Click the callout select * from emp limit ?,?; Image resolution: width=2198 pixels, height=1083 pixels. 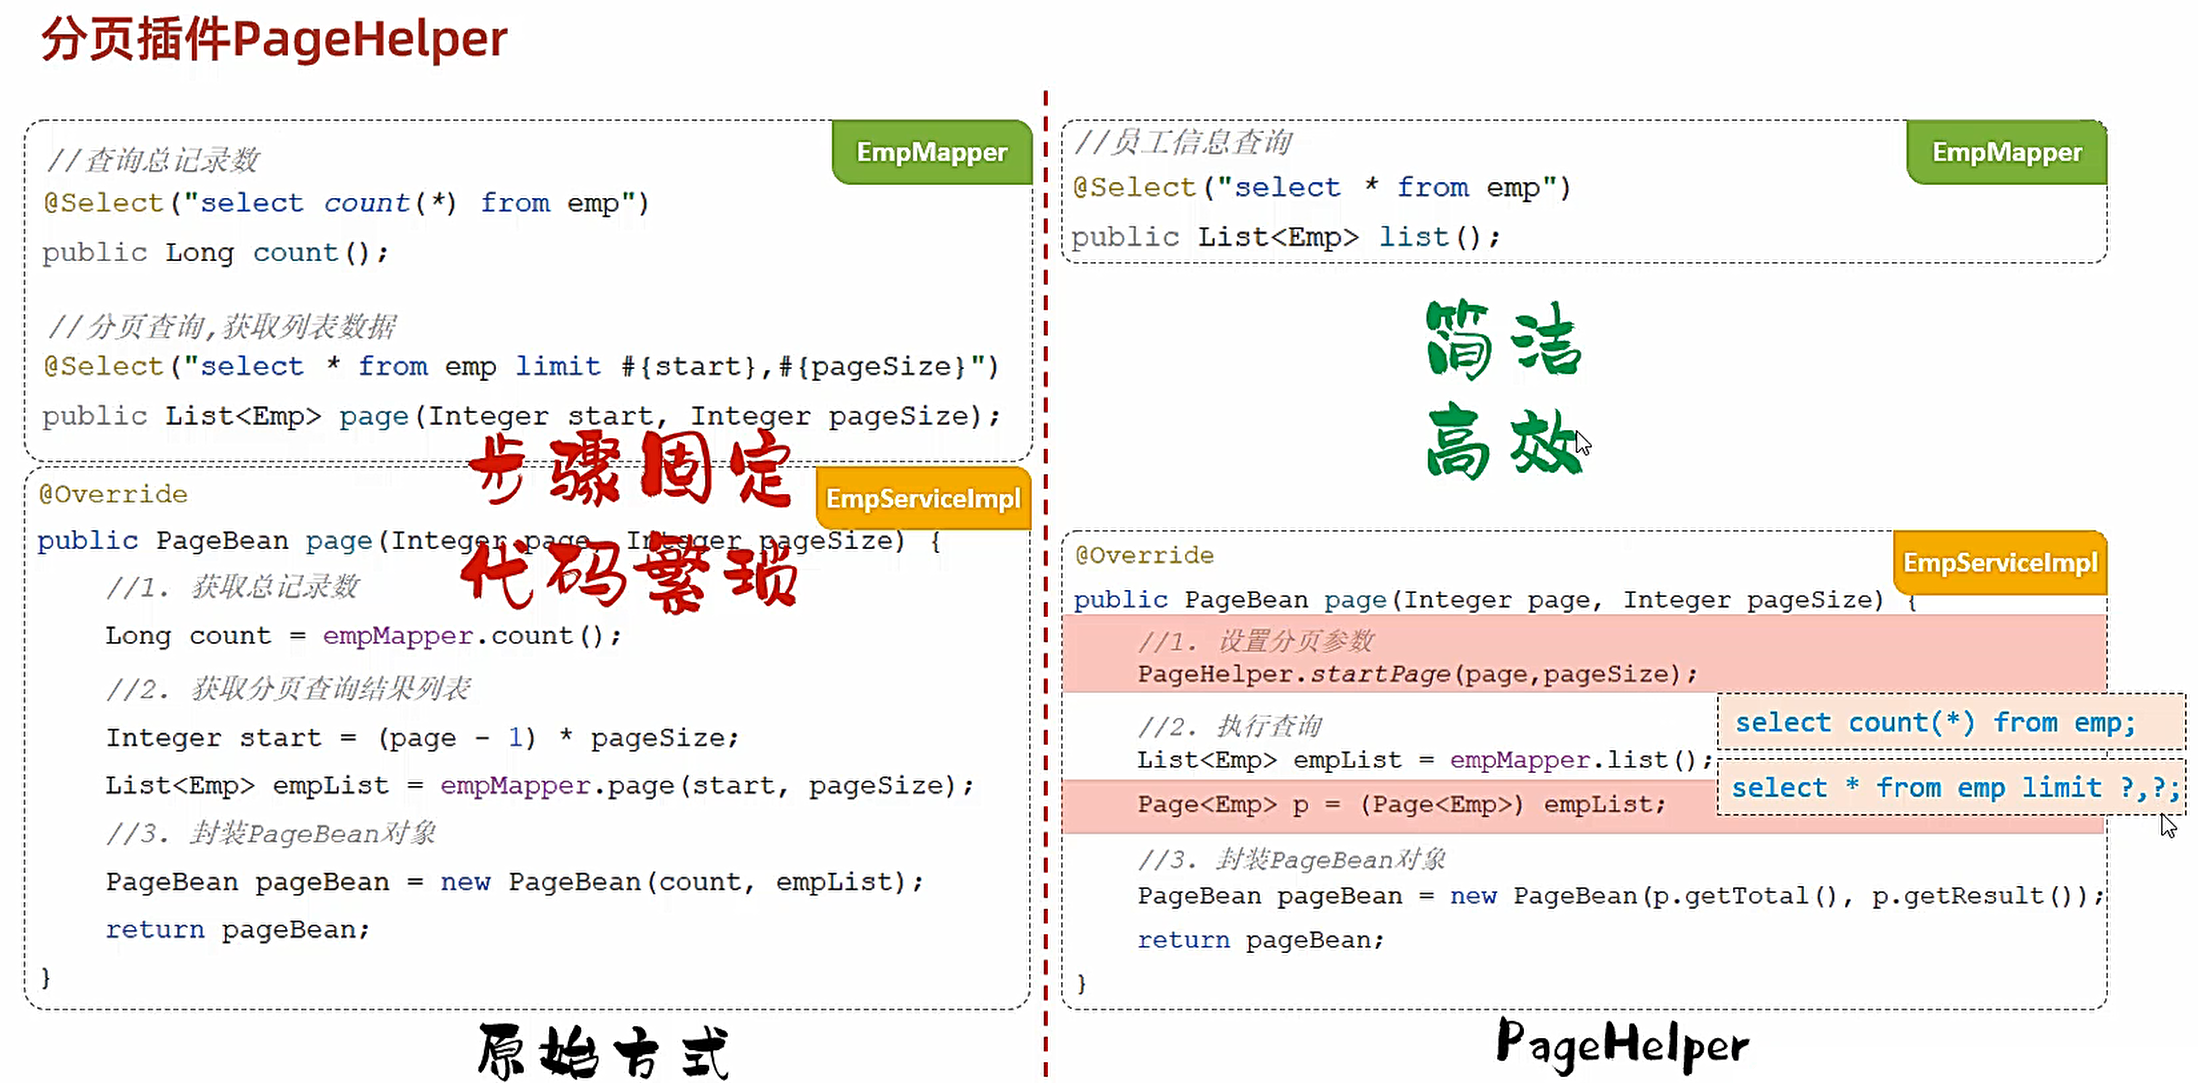coord(1950,788)
